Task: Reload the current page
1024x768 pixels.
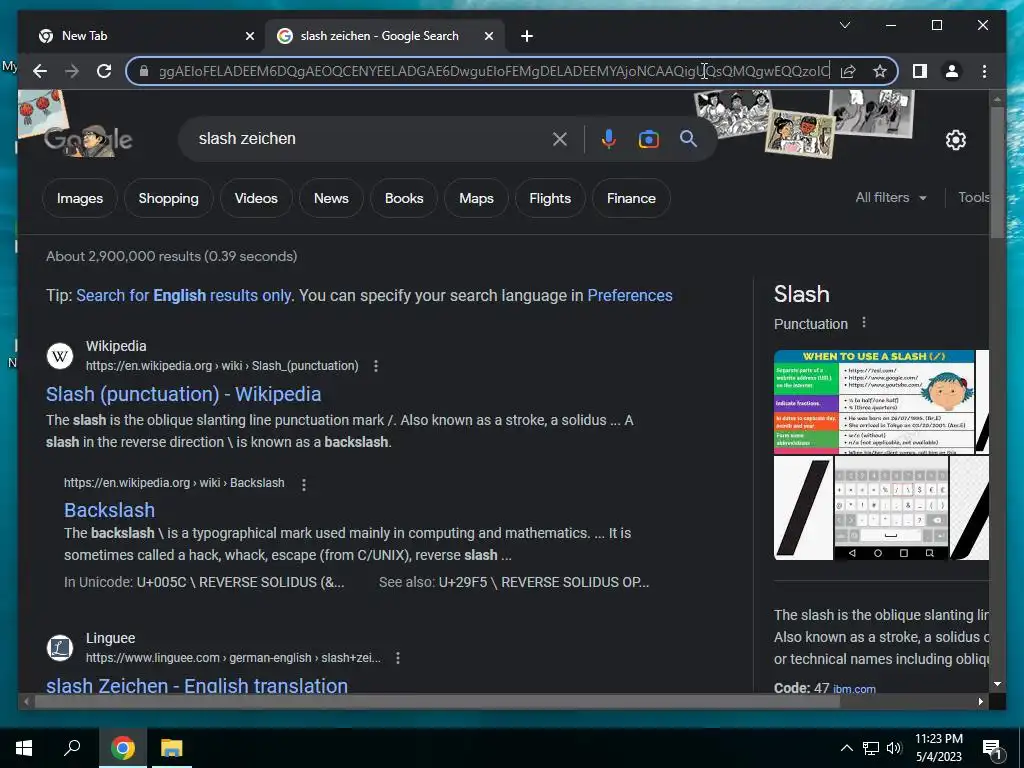Action: tap(104, 71)
